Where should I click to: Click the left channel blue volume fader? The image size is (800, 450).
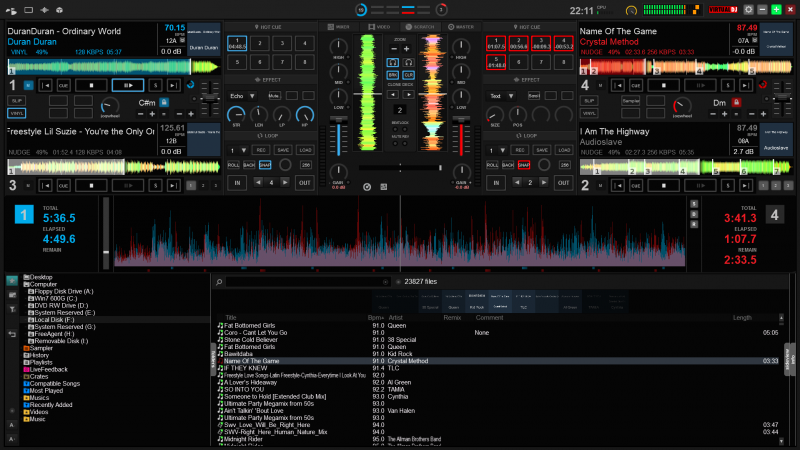[x=338, y=137]
